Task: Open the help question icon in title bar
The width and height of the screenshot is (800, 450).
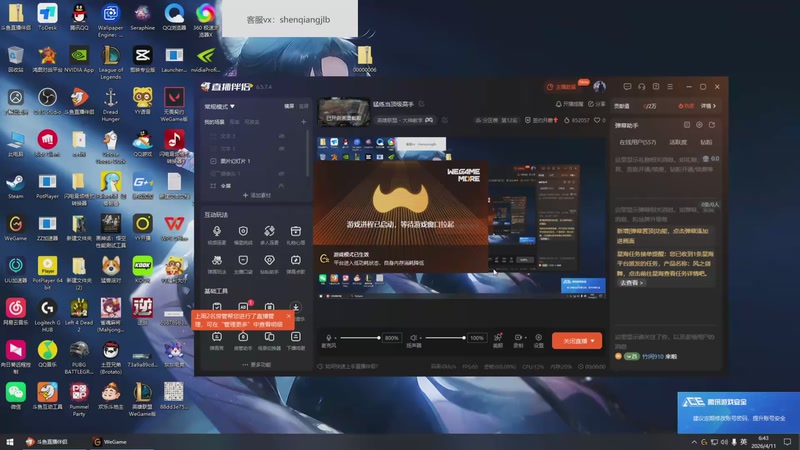Action: (656, 87)
